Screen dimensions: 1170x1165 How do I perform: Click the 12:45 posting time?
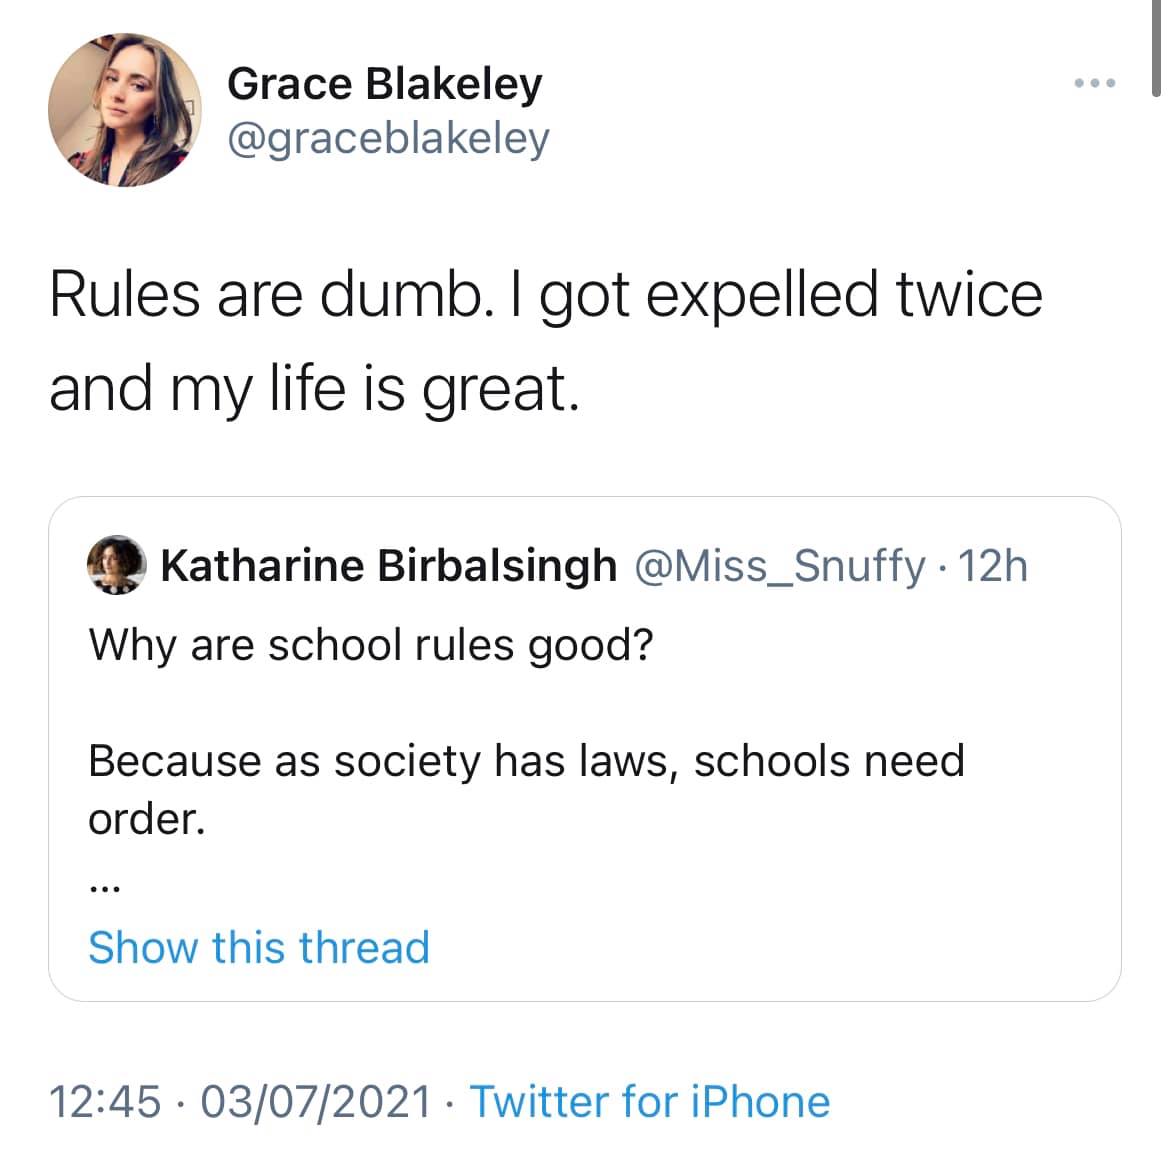tap(110, 1101)
